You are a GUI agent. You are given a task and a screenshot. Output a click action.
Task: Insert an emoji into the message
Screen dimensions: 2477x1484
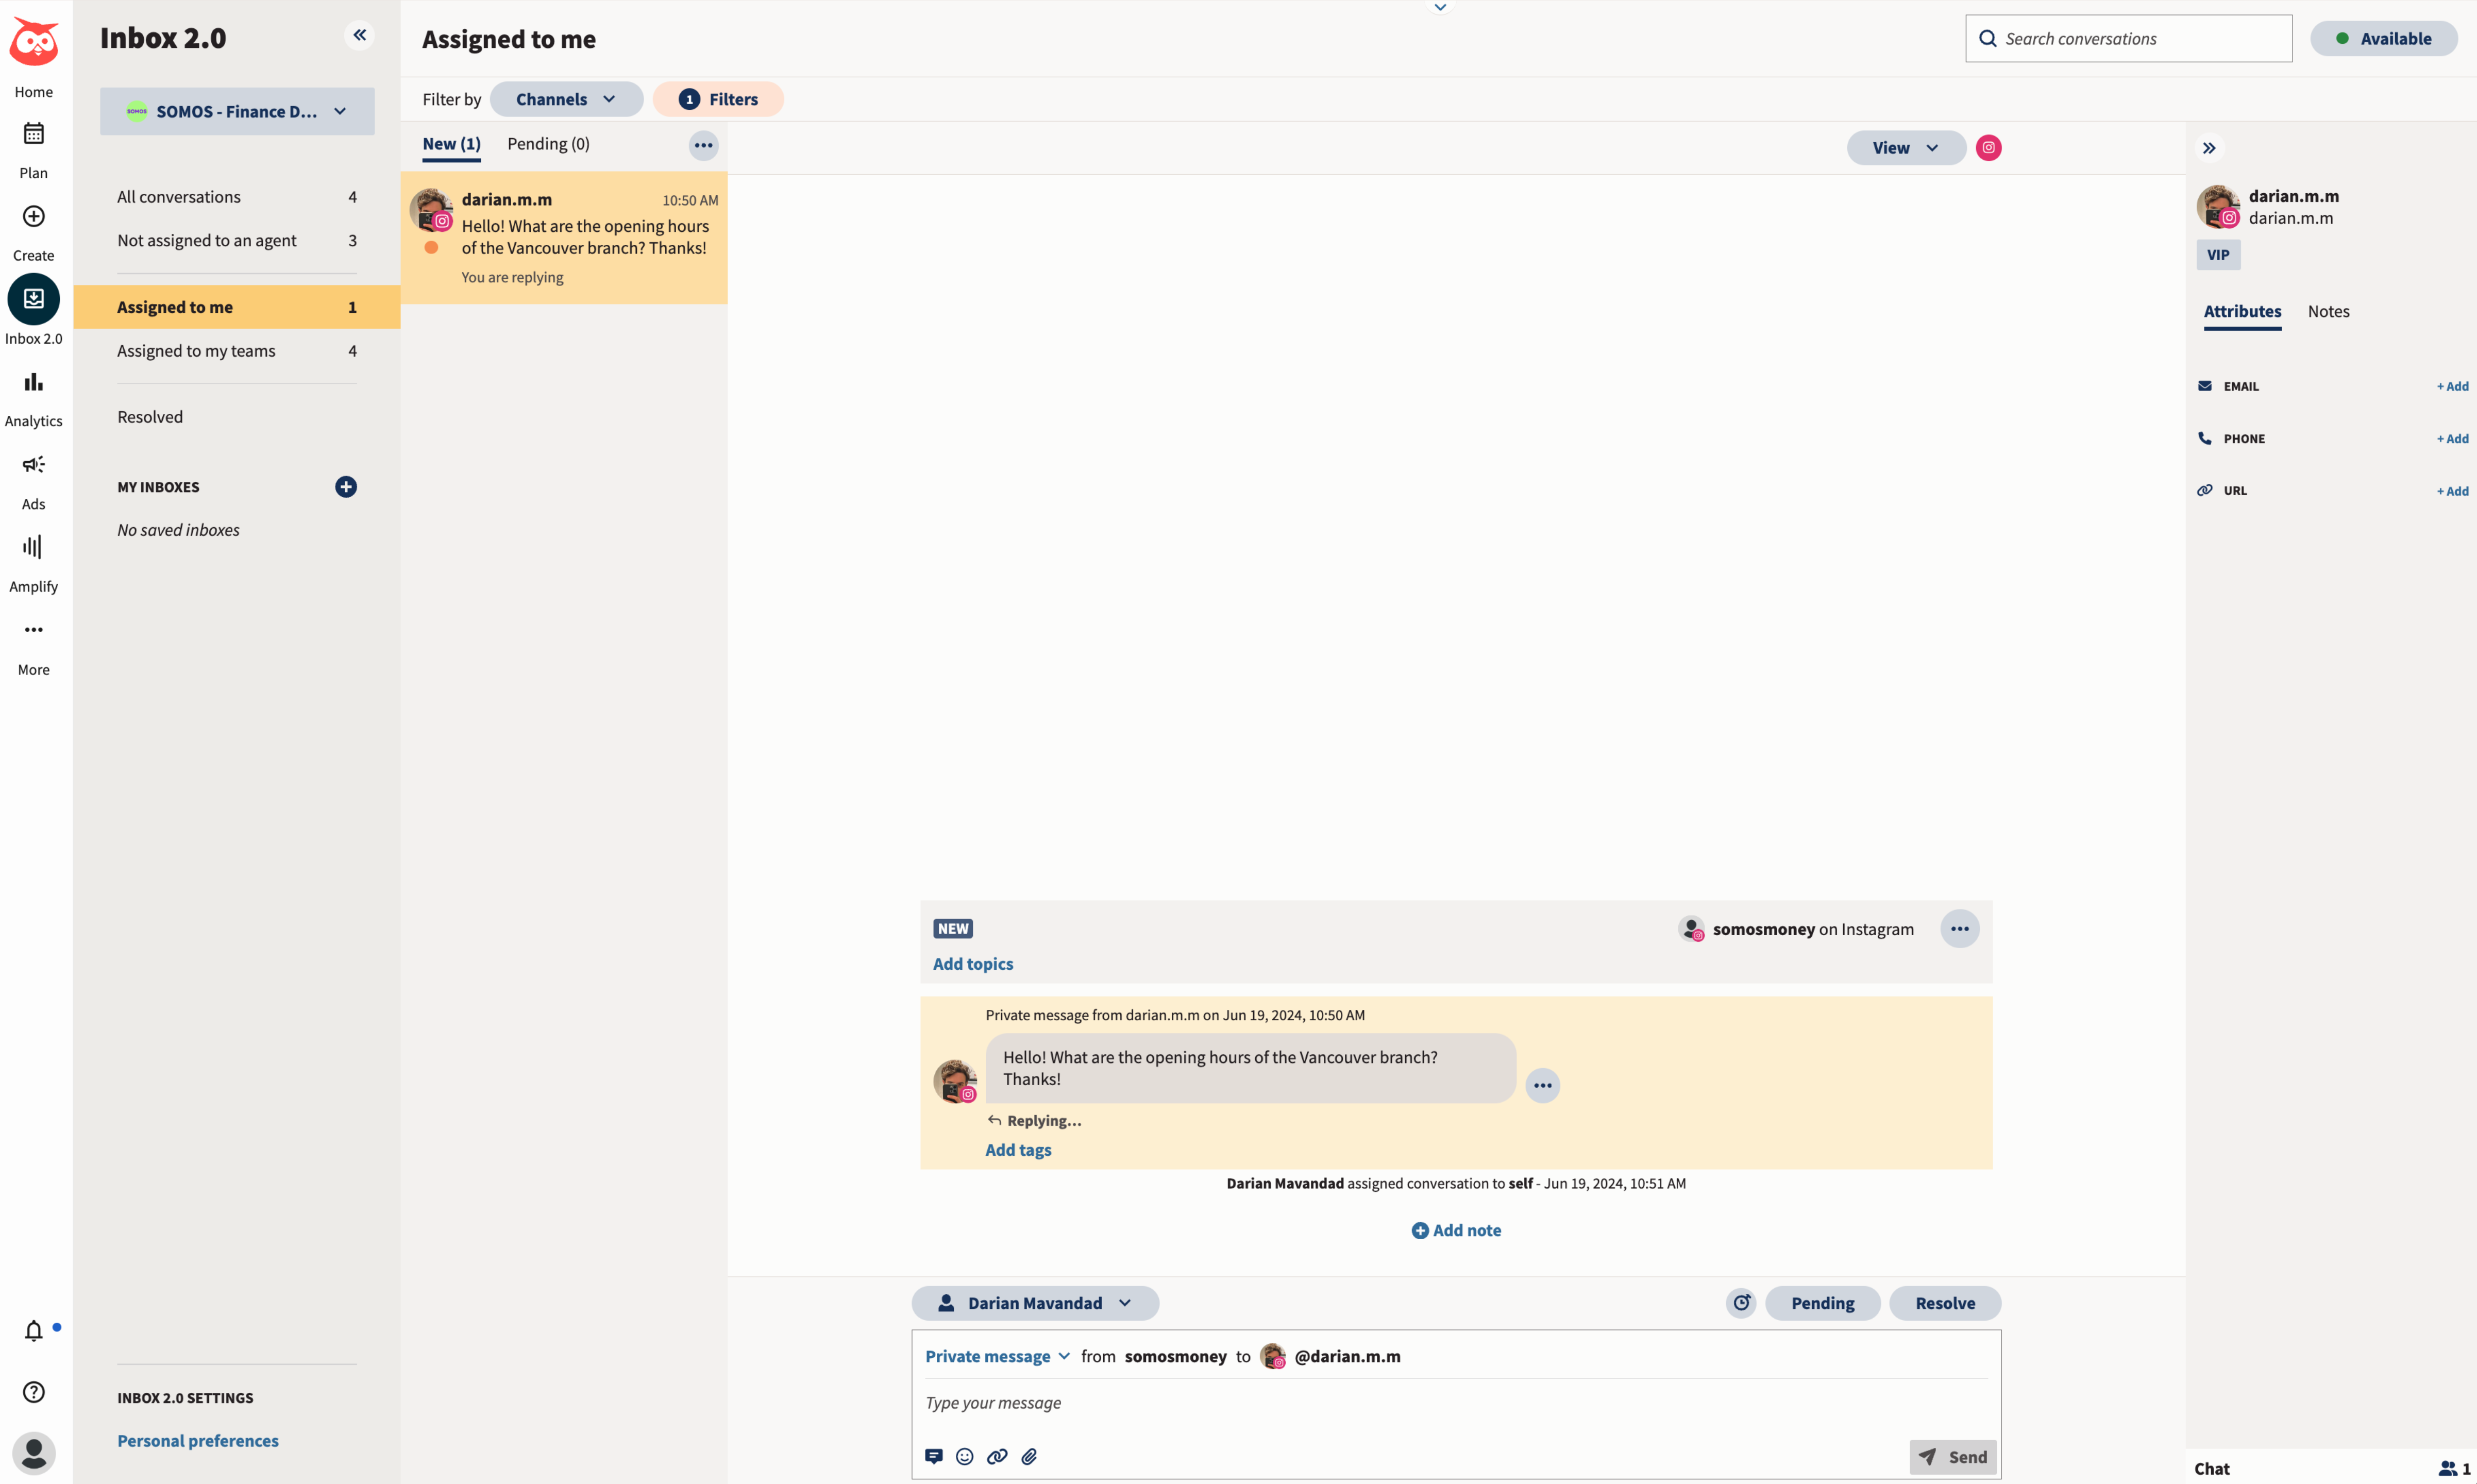point(964,1456)
